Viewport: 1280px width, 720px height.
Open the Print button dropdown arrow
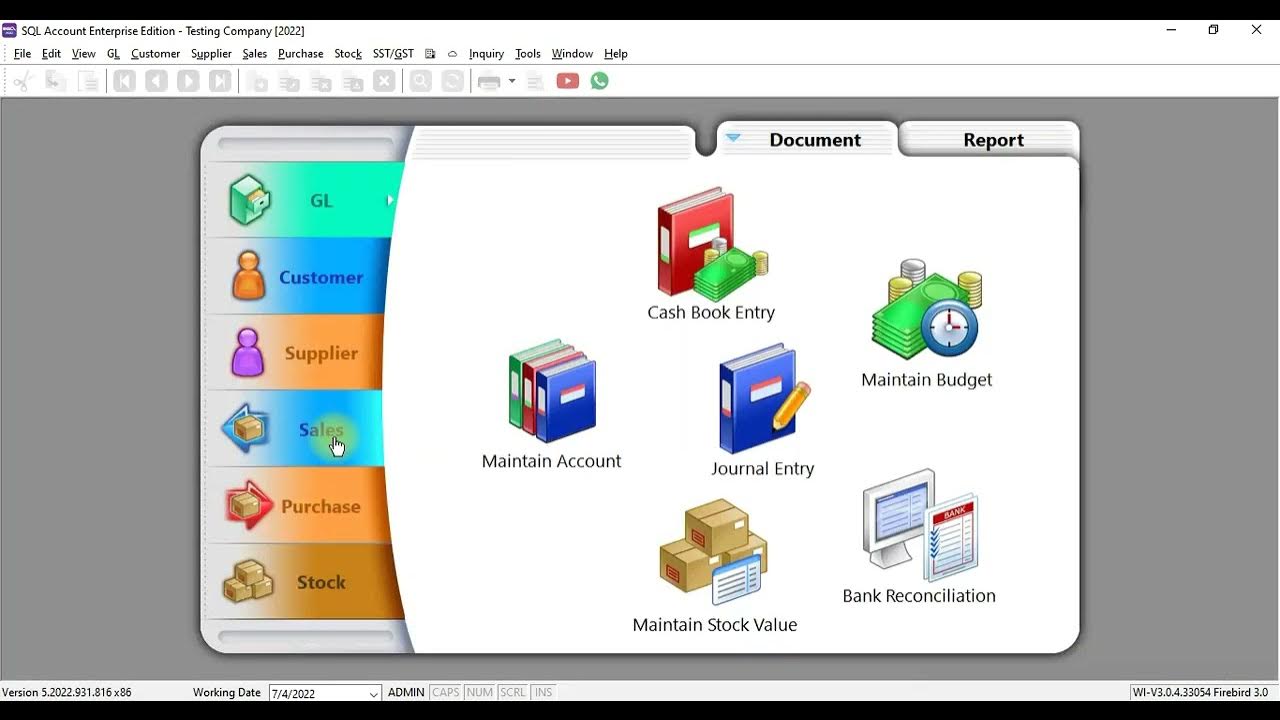point(512,81)
